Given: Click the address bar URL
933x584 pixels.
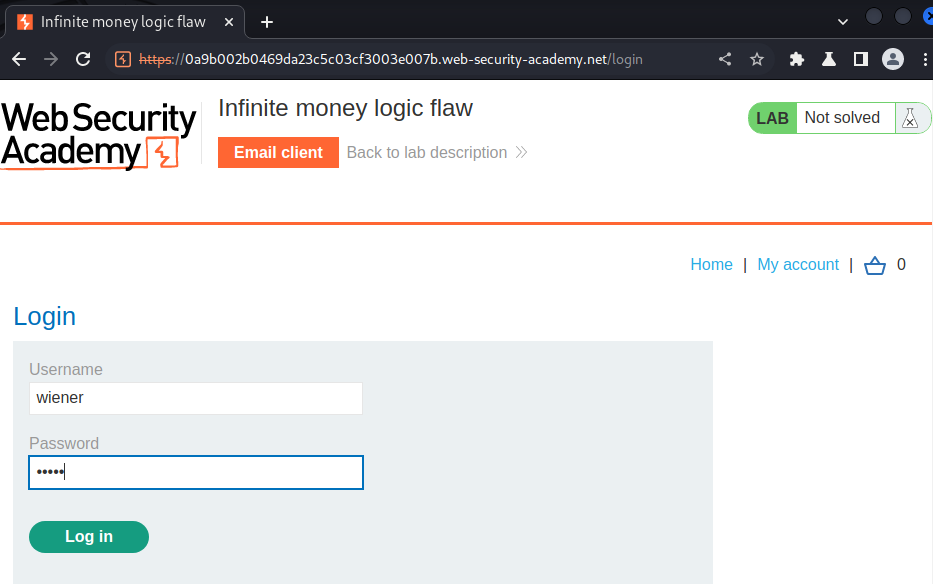Looking at the screenshot, I should pyautogui.click(x=390, y=60).
